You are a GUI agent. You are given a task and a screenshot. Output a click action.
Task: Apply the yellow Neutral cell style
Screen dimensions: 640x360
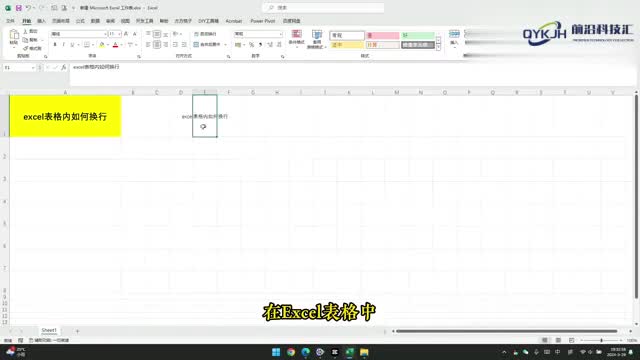(347, 45)
